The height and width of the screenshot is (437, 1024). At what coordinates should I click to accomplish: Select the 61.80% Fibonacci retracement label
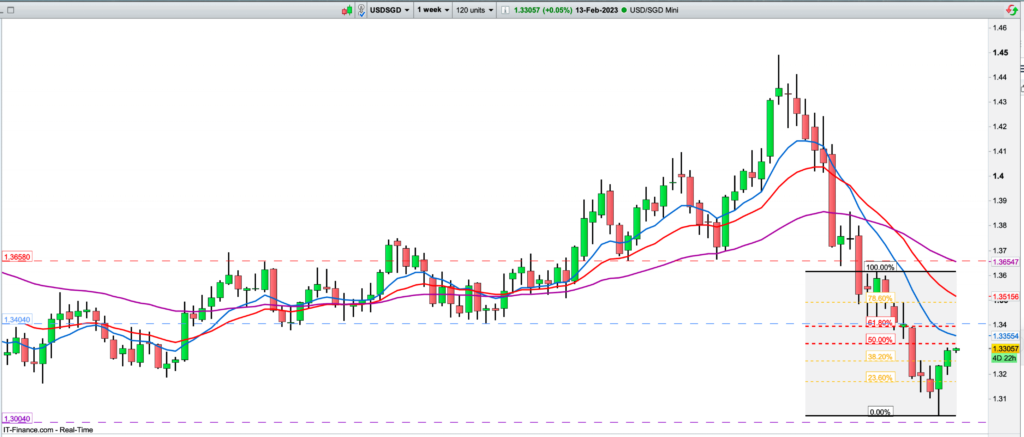click(880, 323)
